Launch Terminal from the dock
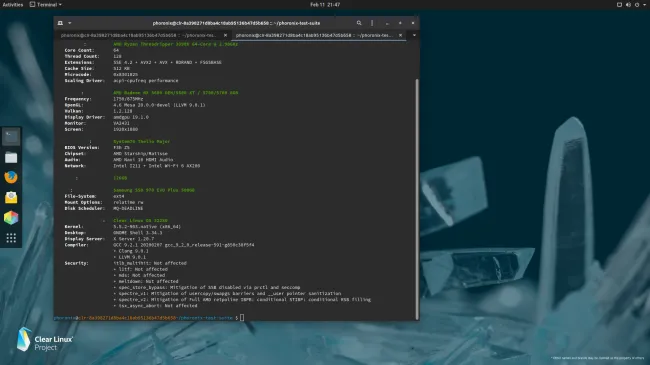650x365 pixels. [x=11, y=137]
